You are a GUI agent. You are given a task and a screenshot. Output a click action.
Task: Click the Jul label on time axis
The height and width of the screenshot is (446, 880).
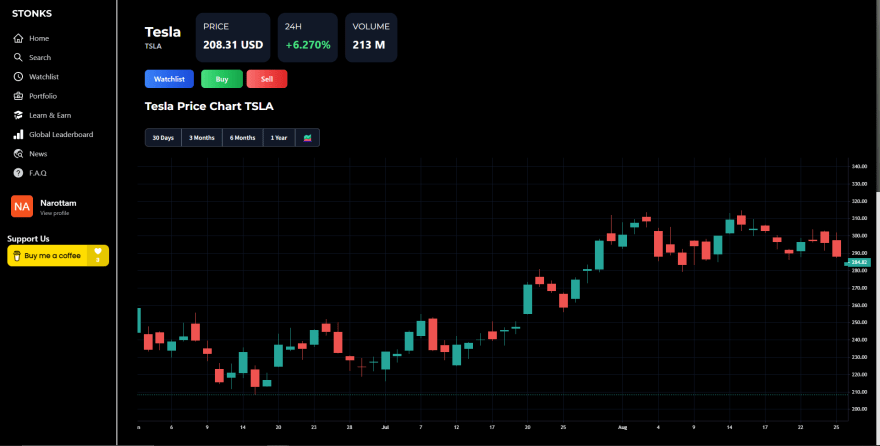tap(384, 427)
